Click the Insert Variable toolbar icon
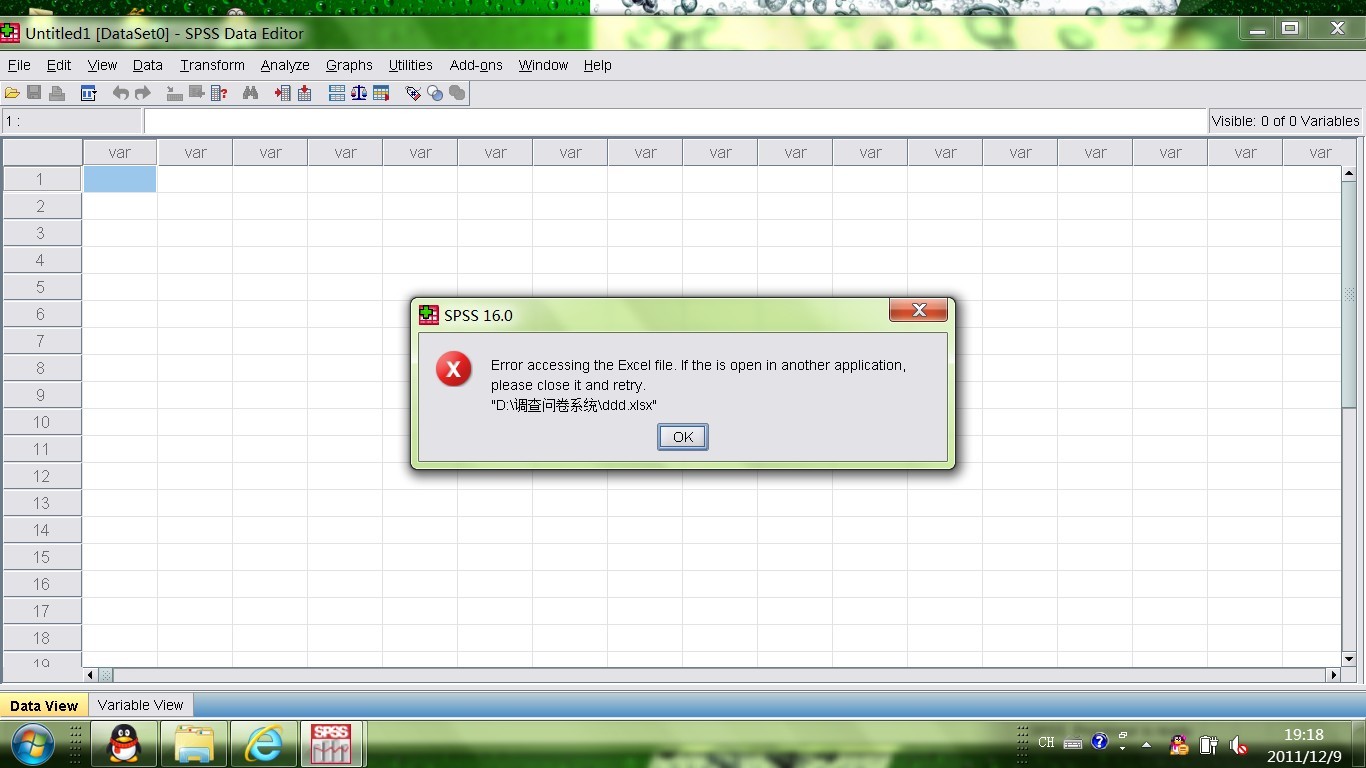The height and width of the screenshot is (768, 1366). click(305, 93)
